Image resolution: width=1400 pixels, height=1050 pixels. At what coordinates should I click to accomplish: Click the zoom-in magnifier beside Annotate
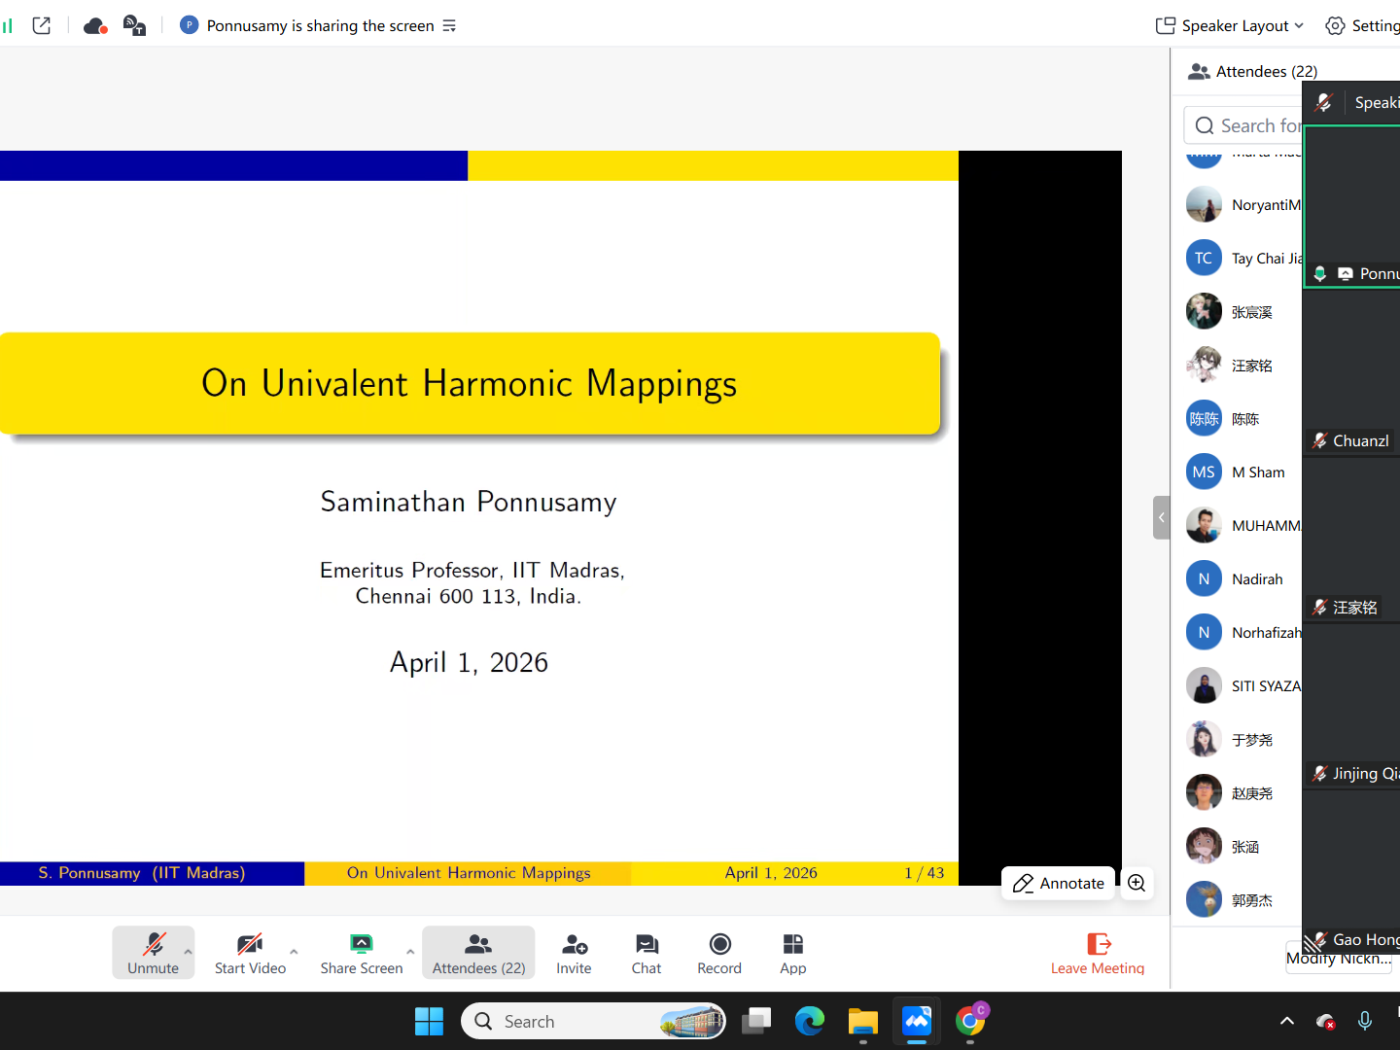coord(1136,883)
